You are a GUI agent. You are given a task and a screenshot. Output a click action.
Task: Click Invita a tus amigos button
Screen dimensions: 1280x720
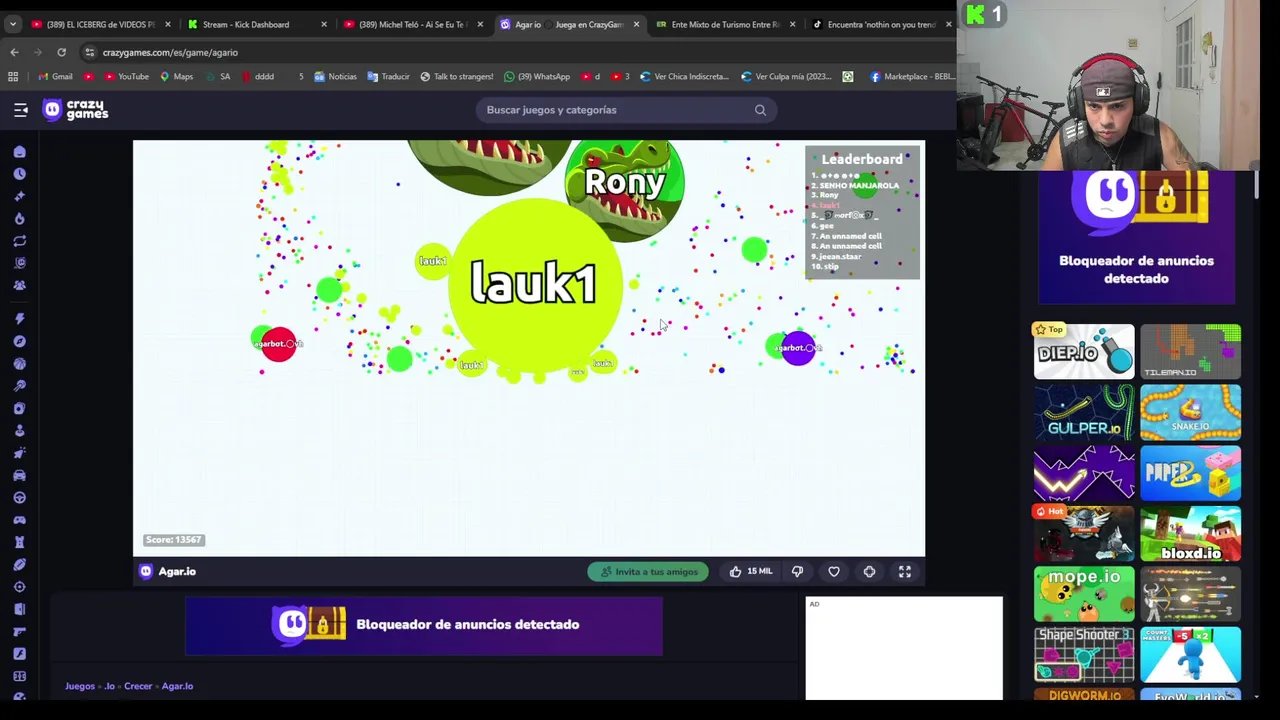[648, 572]
